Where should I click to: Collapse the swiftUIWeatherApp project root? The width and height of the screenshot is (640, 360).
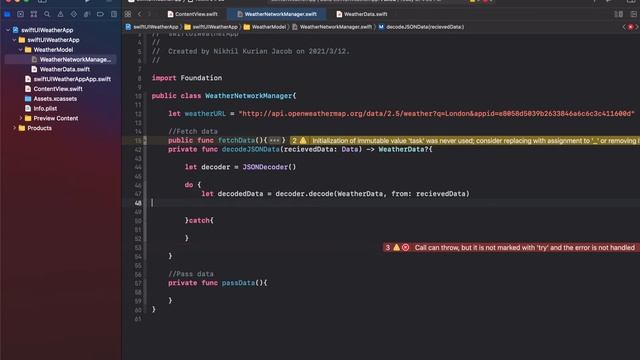[x=8, y=30]
